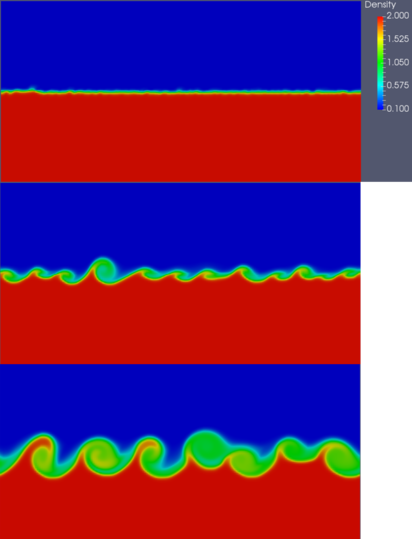412x539 pixels.
Task: Select the blue upper region of middle panel
Action: [x=180, y=223]
